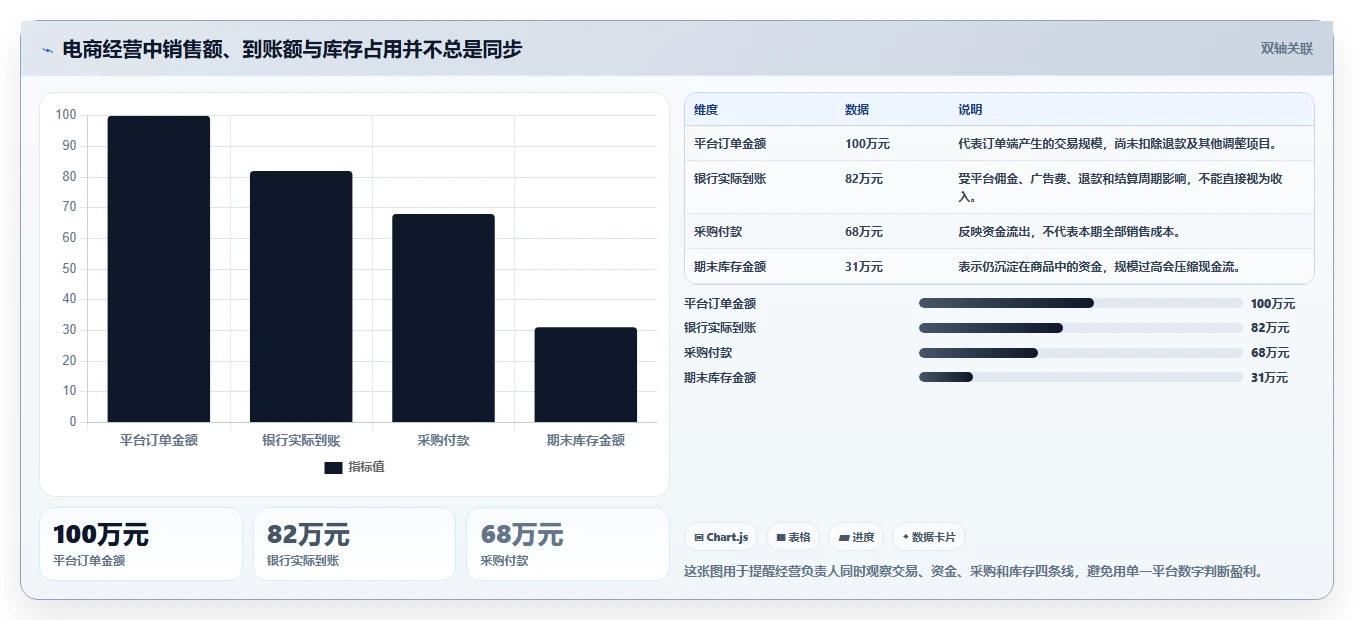Viewport: 1354px width, 620px height.
Task: Click the 31万元 progress bar
Action: click(1080, 377)
